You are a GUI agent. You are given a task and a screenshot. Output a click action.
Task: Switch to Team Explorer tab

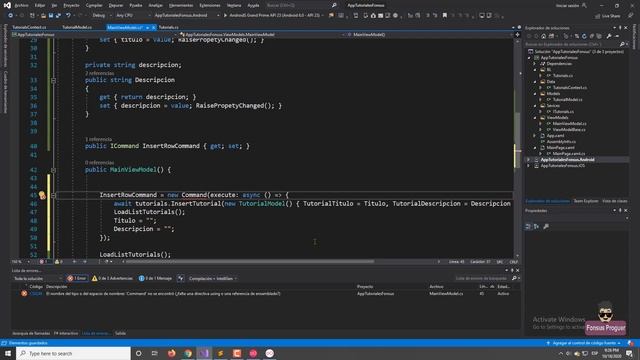pos(586,201)
